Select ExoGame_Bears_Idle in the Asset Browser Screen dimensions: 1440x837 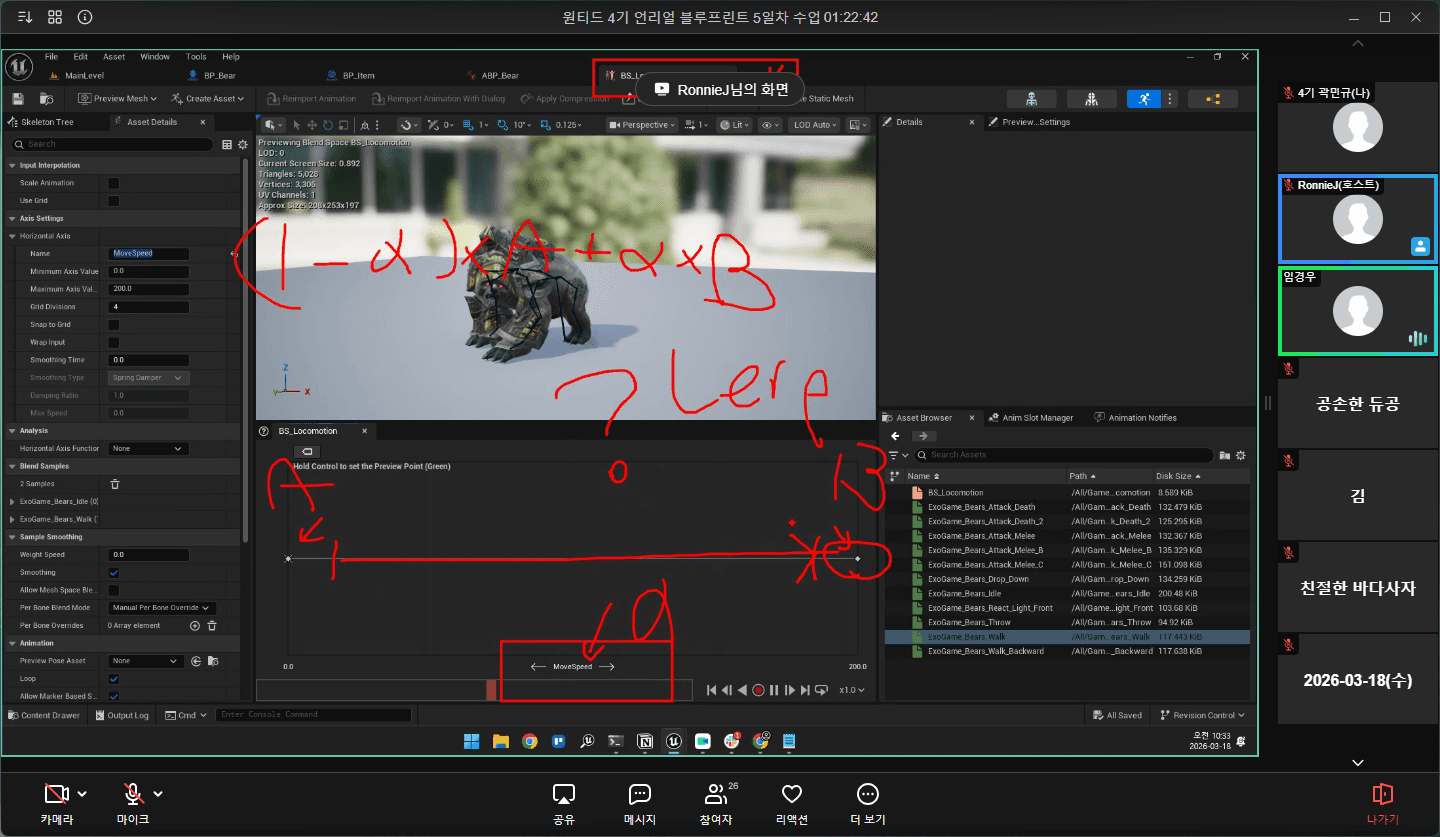(964, 594)
